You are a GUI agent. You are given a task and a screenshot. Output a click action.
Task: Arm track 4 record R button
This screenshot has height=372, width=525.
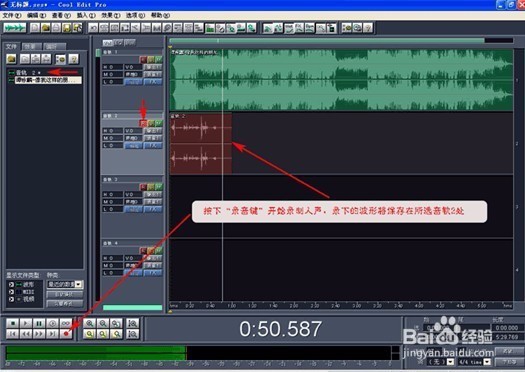[143, 250]
